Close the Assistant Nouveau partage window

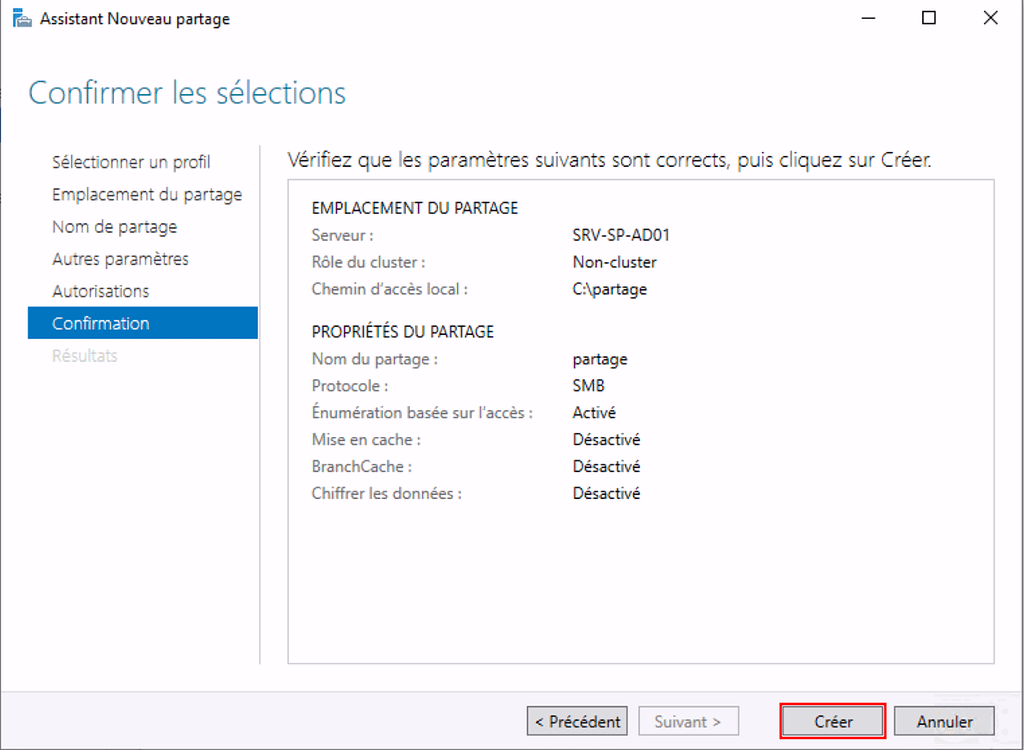click(x=990, y=18)
